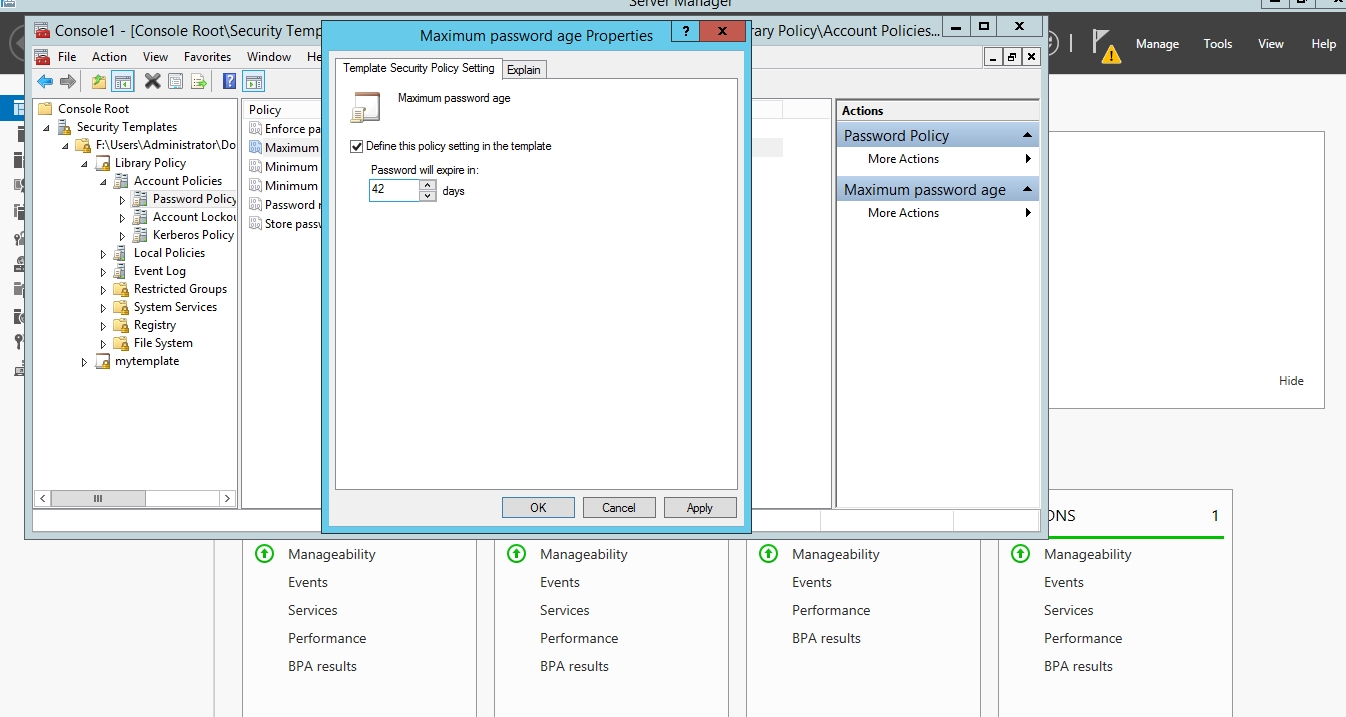Click the Delete (X) toolbar icon
The width and height of the screenshot is (1346, 717).
[152, 82]
